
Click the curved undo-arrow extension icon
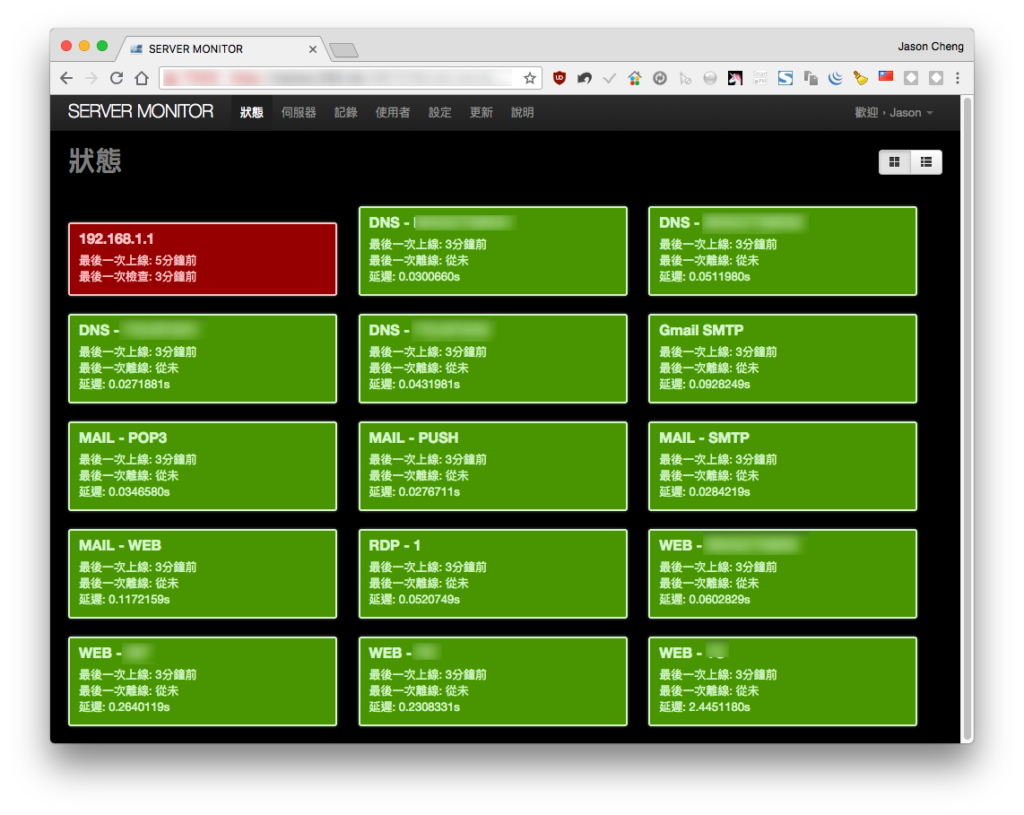584,78
